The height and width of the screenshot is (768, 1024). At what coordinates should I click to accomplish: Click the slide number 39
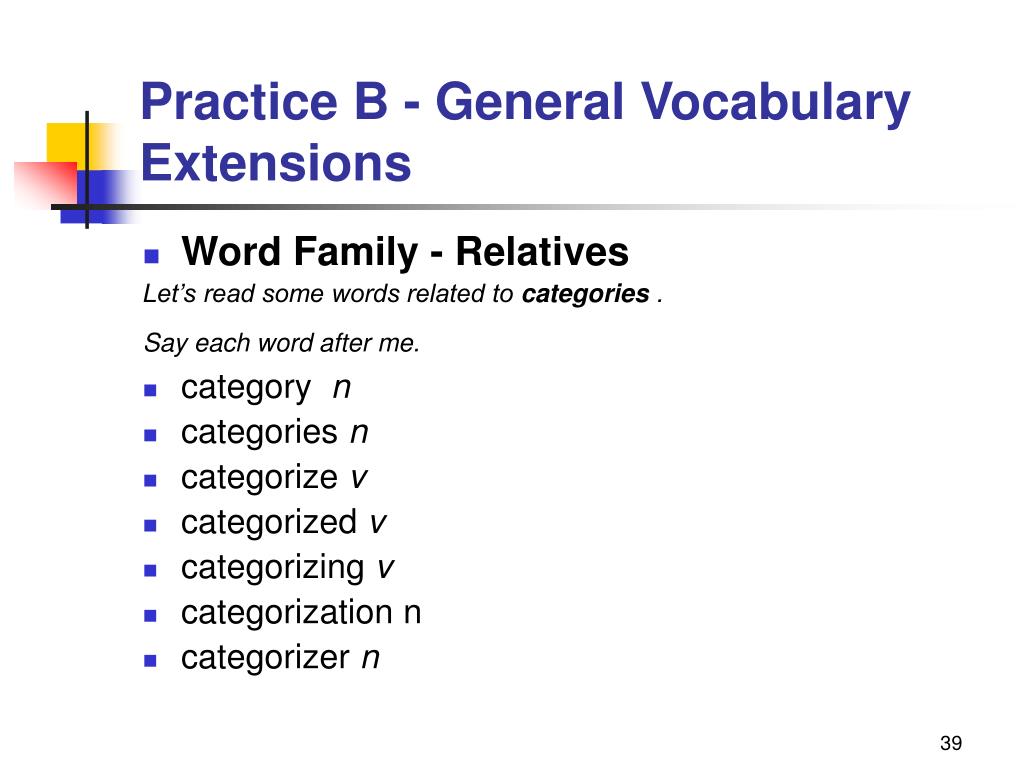(951, 743)
